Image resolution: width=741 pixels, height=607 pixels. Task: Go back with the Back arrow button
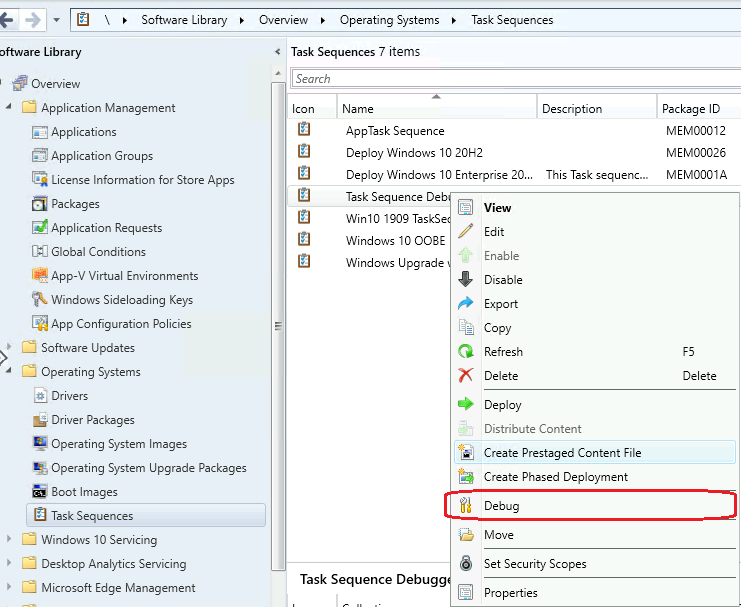[9, 20]
